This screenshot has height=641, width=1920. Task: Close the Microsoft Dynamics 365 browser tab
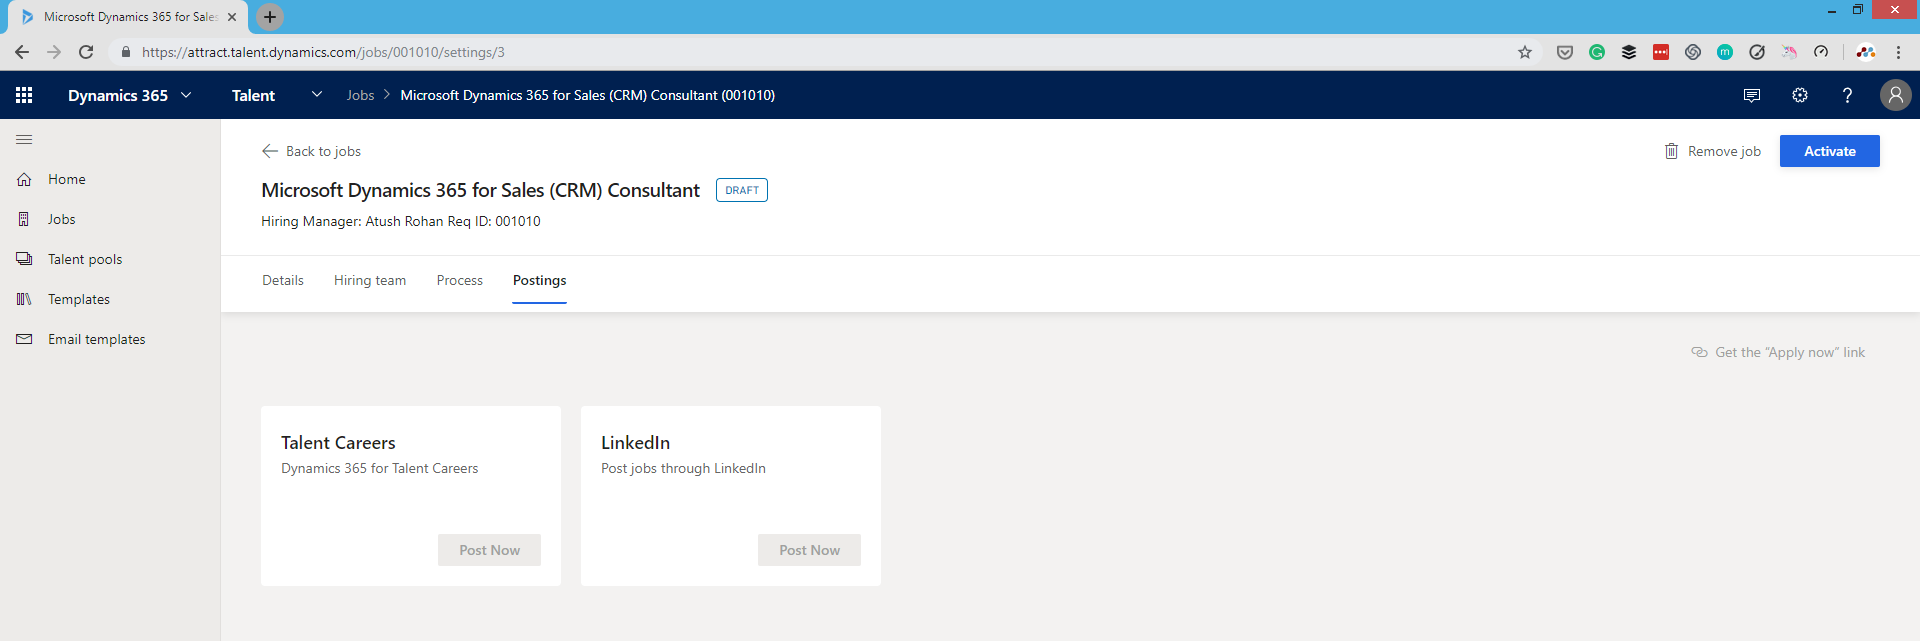click(x=232, y=17)
